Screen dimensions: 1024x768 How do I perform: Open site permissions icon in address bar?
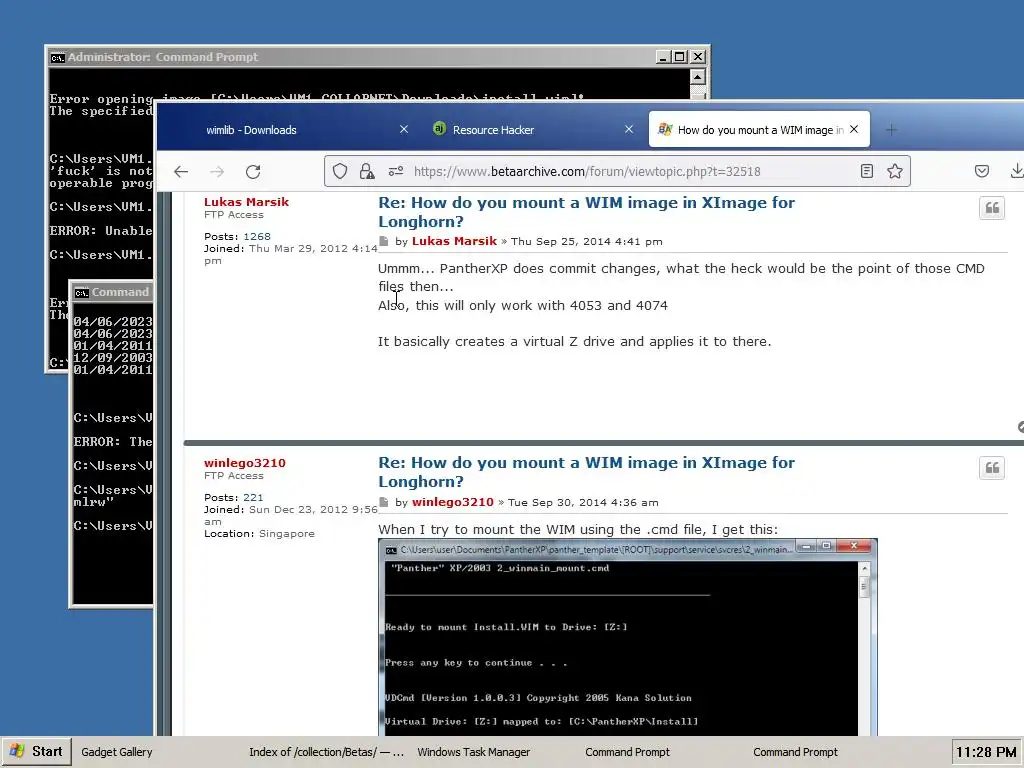(396, 172)
